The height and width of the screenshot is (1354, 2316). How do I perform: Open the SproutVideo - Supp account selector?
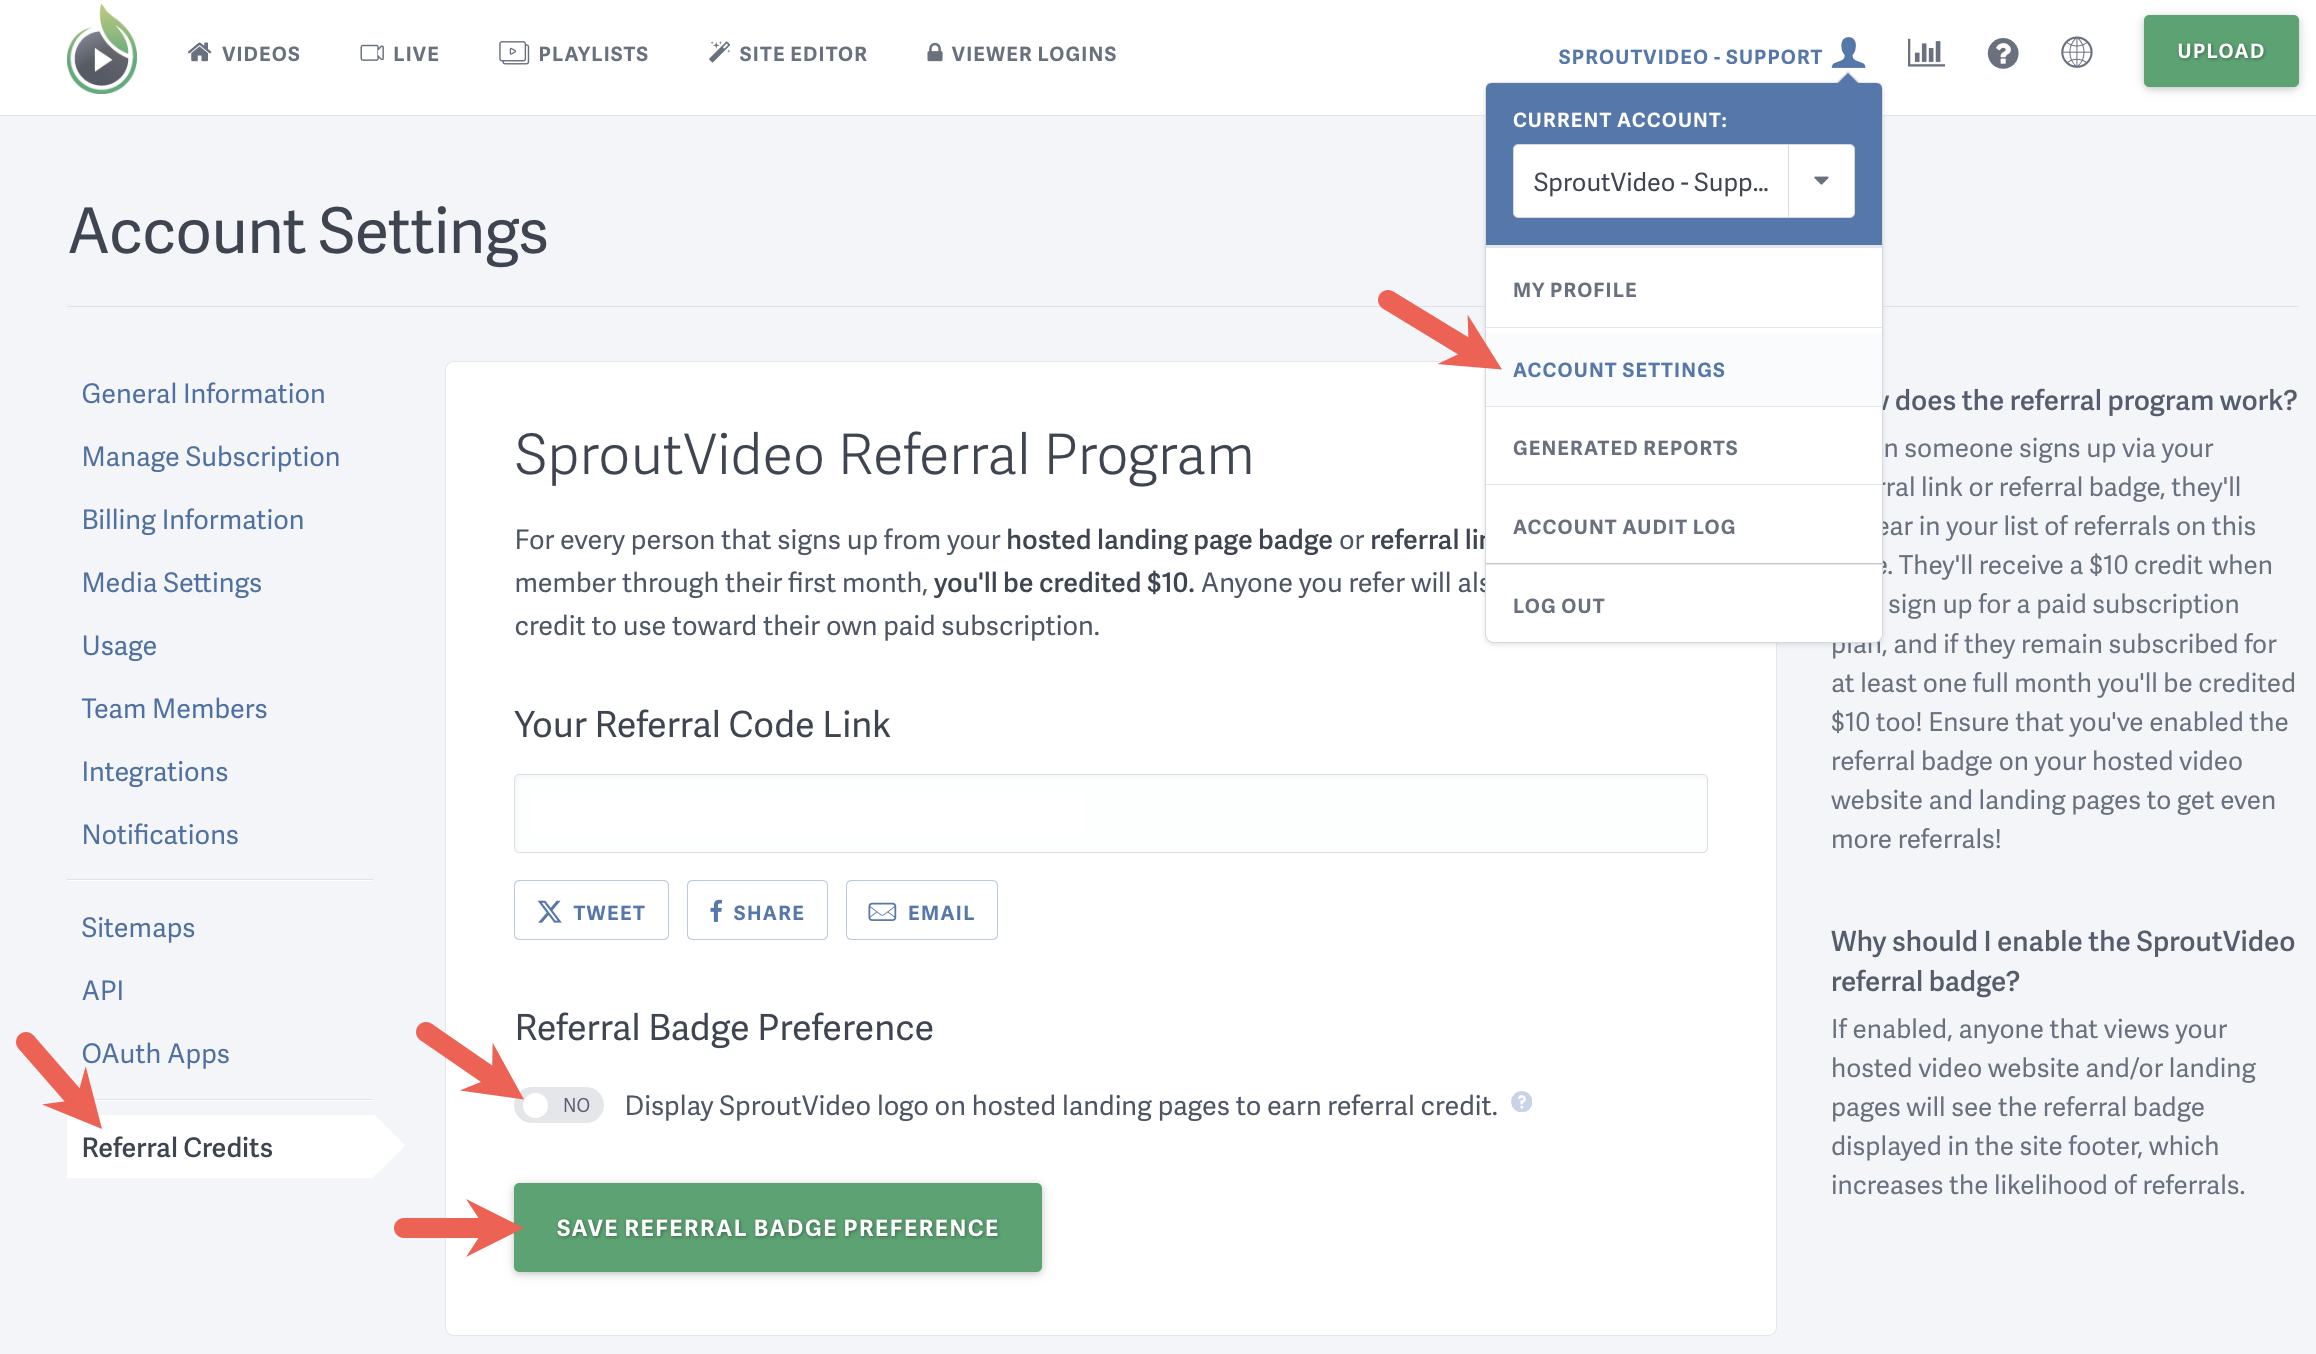coord(1651,180)
